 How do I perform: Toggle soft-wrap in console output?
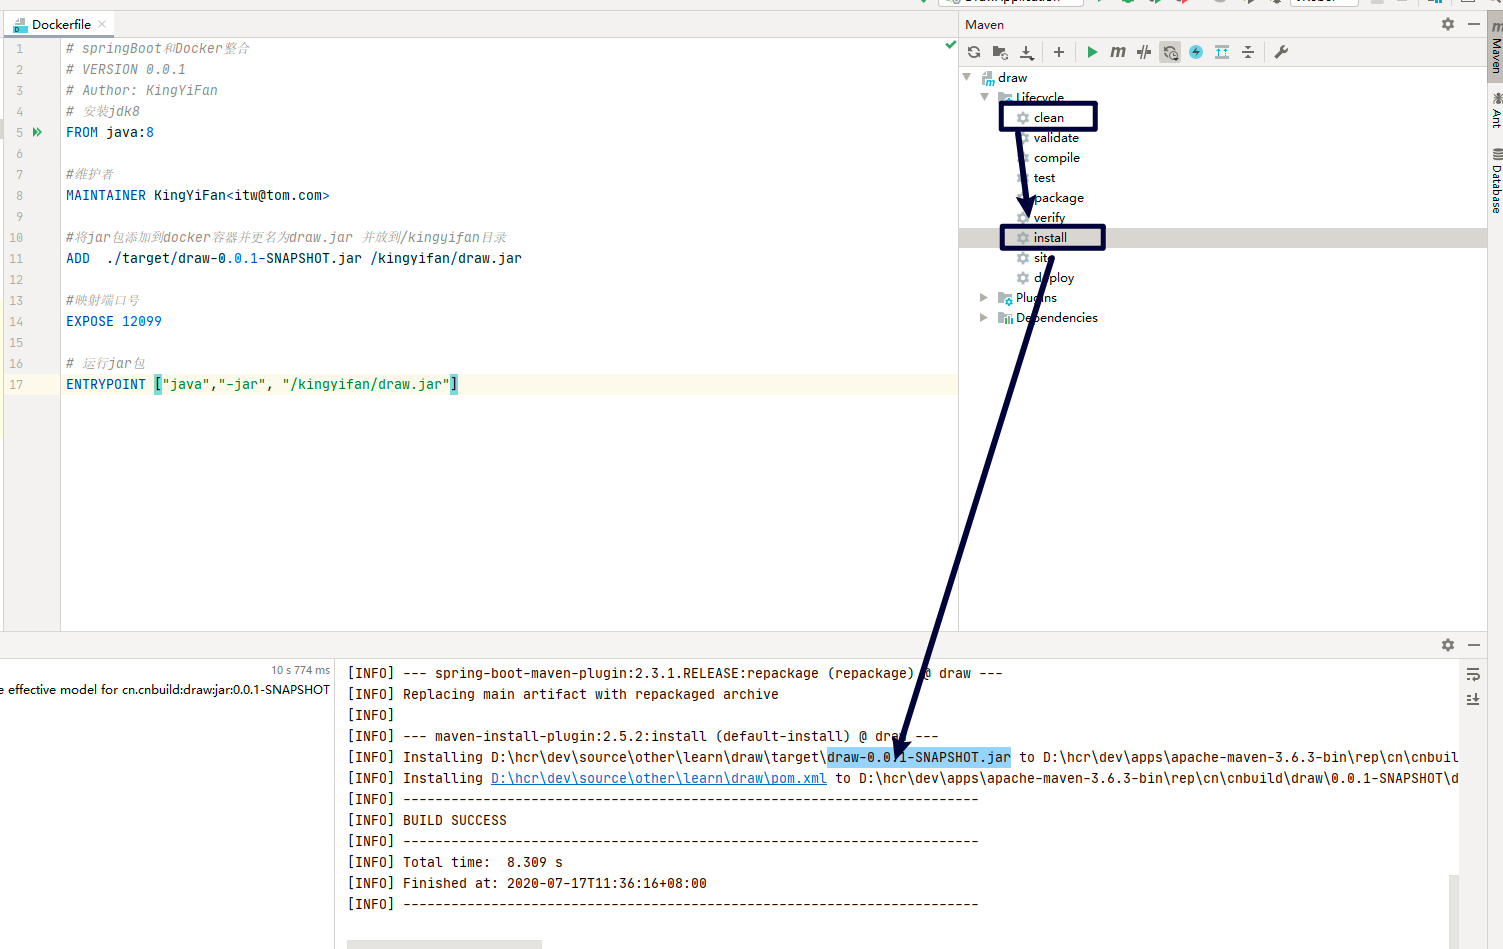point(1473,675)
